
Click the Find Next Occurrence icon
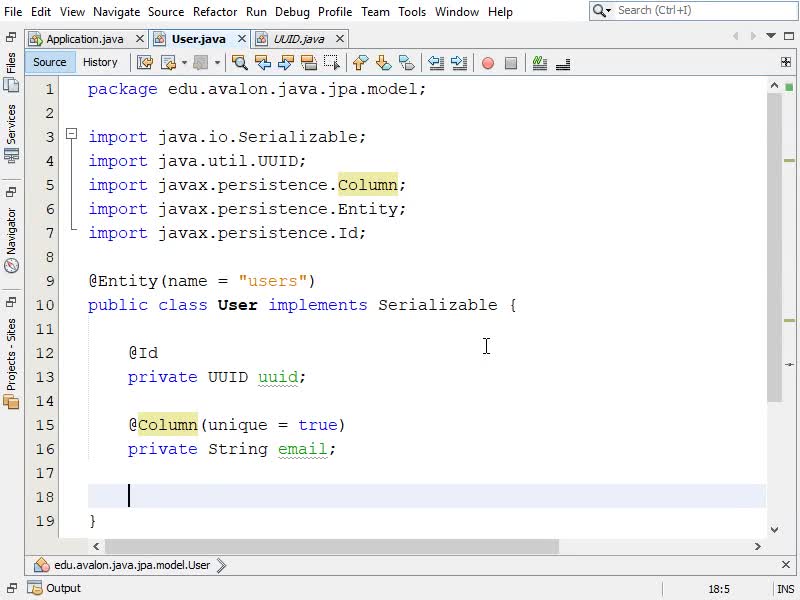(x=286, y=63)
